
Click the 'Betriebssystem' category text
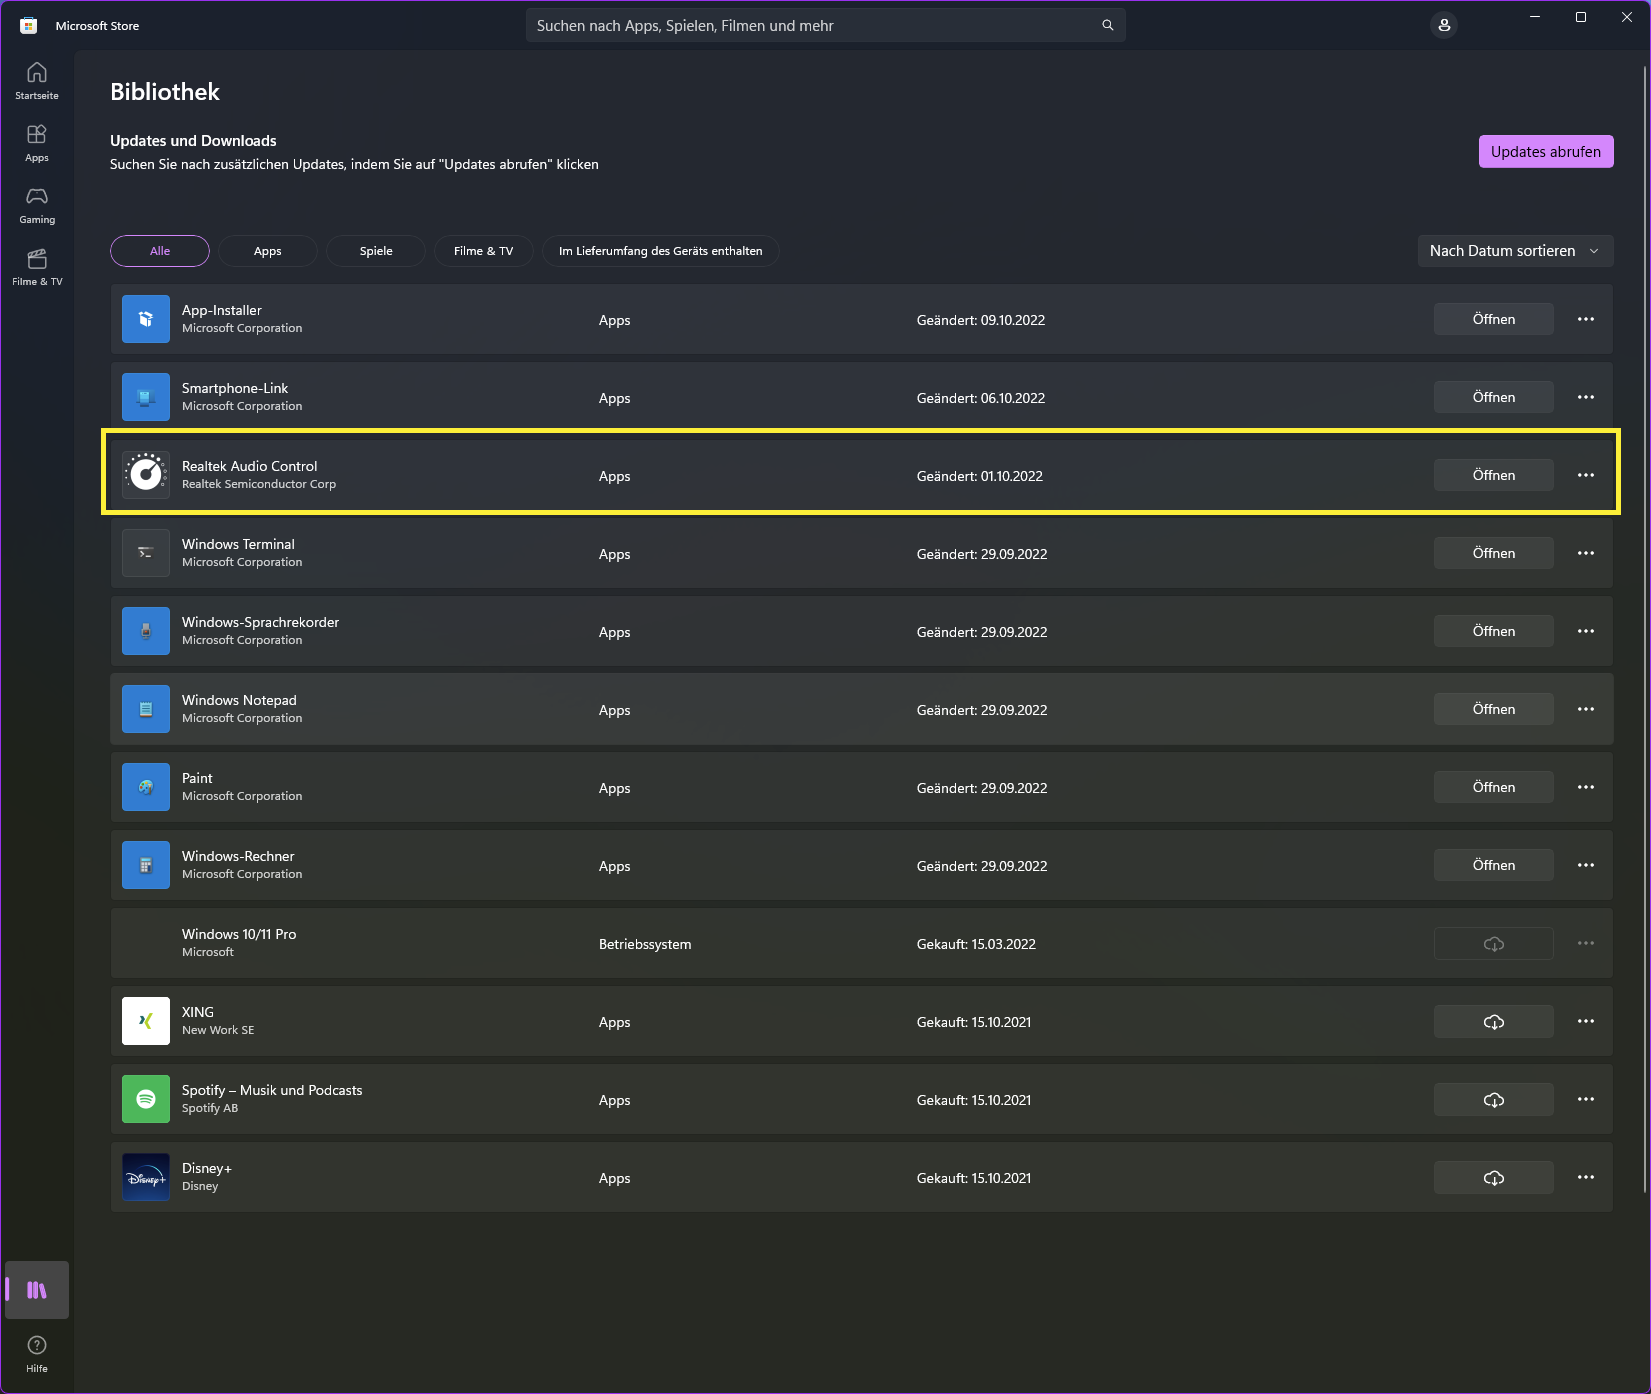645,944
